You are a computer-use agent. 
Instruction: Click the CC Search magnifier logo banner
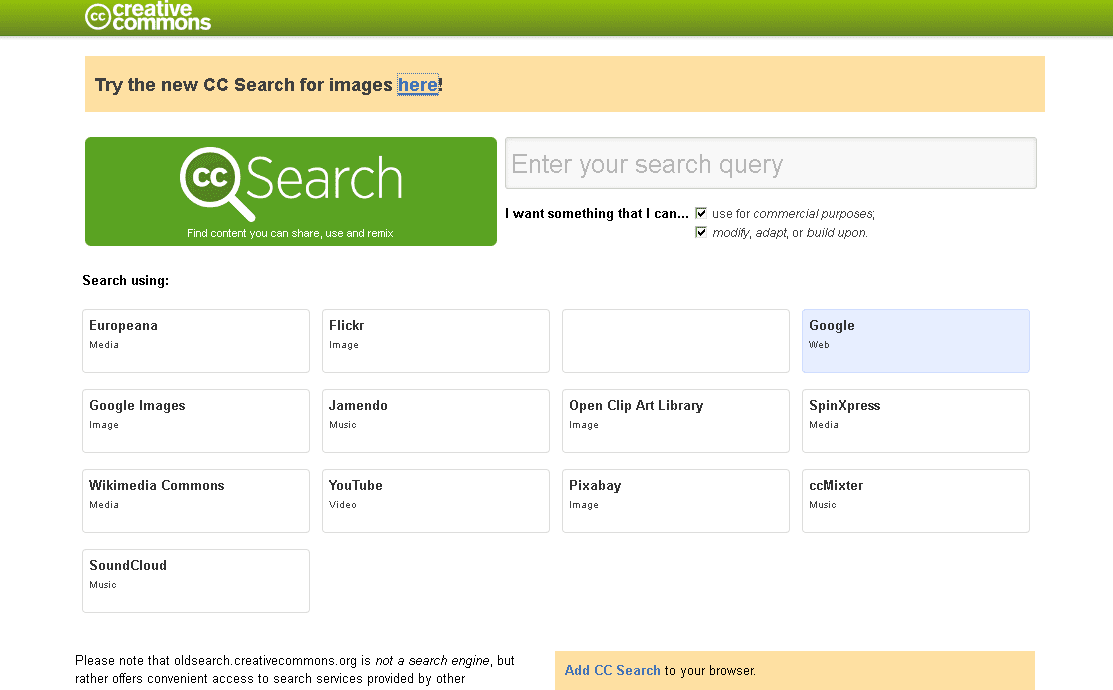tap(290, 192)
